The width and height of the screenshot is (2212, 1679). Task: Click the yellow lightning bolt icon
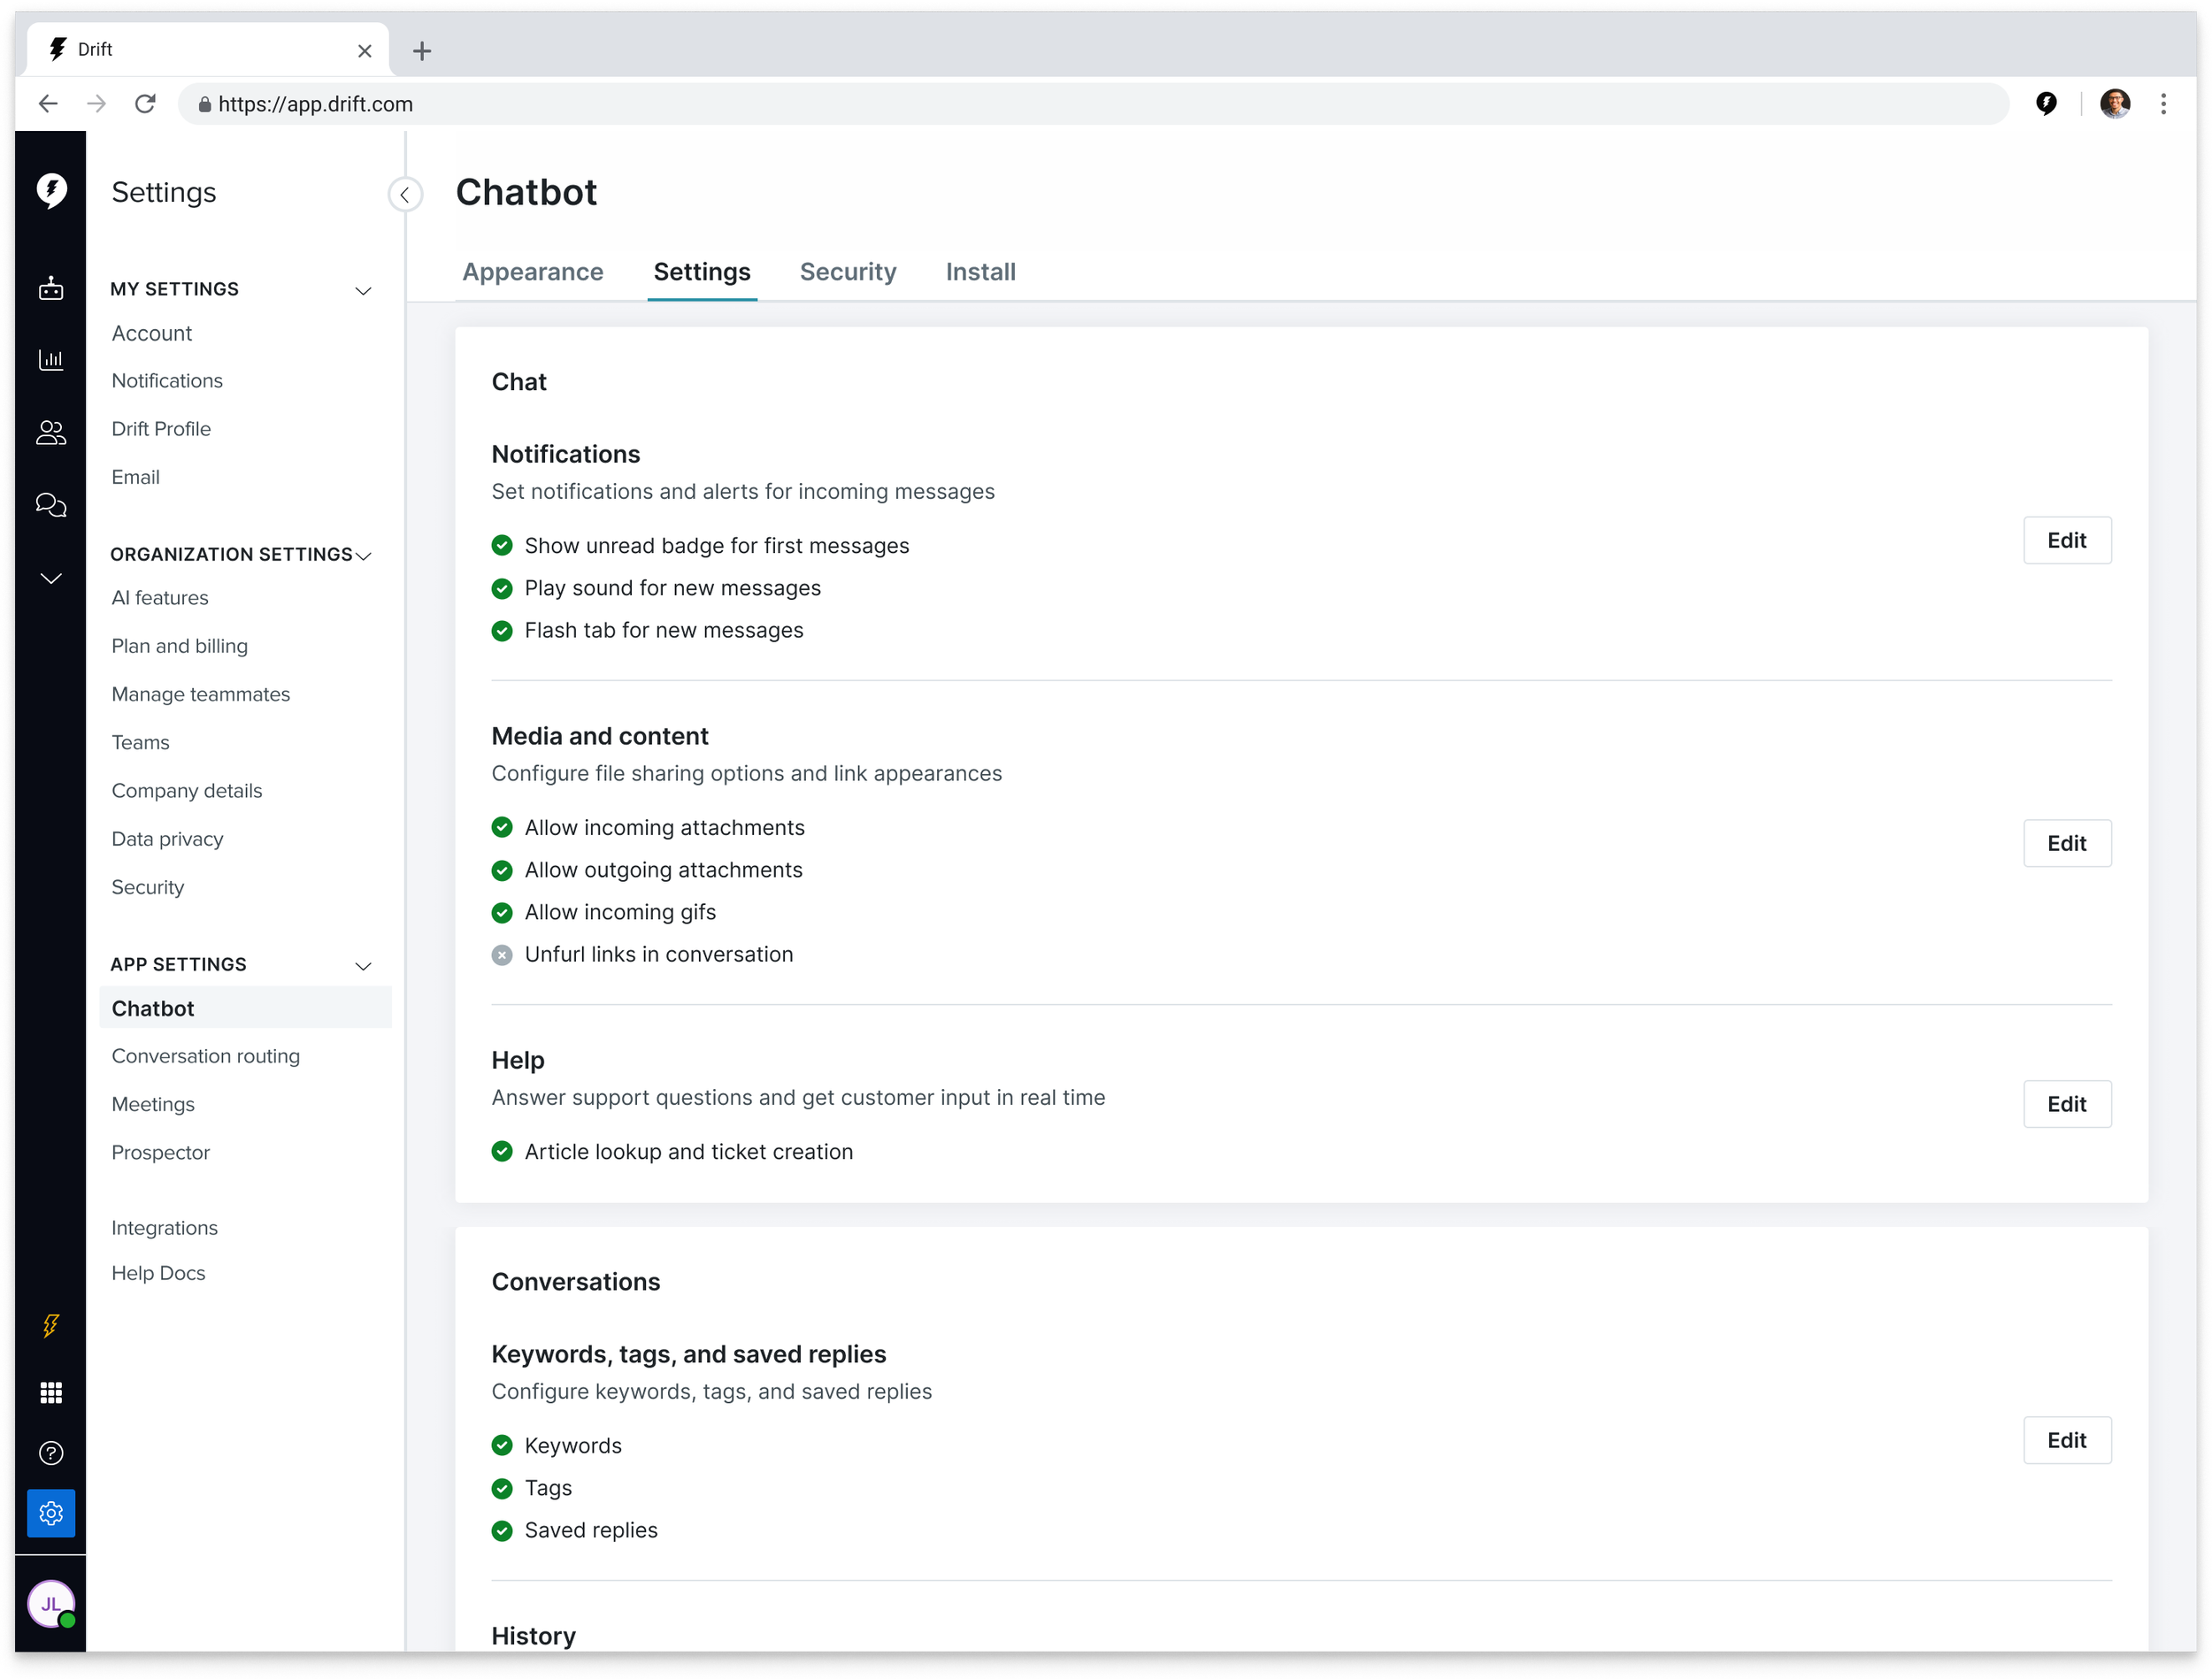pyautogui.click(x=51, y=1326)
